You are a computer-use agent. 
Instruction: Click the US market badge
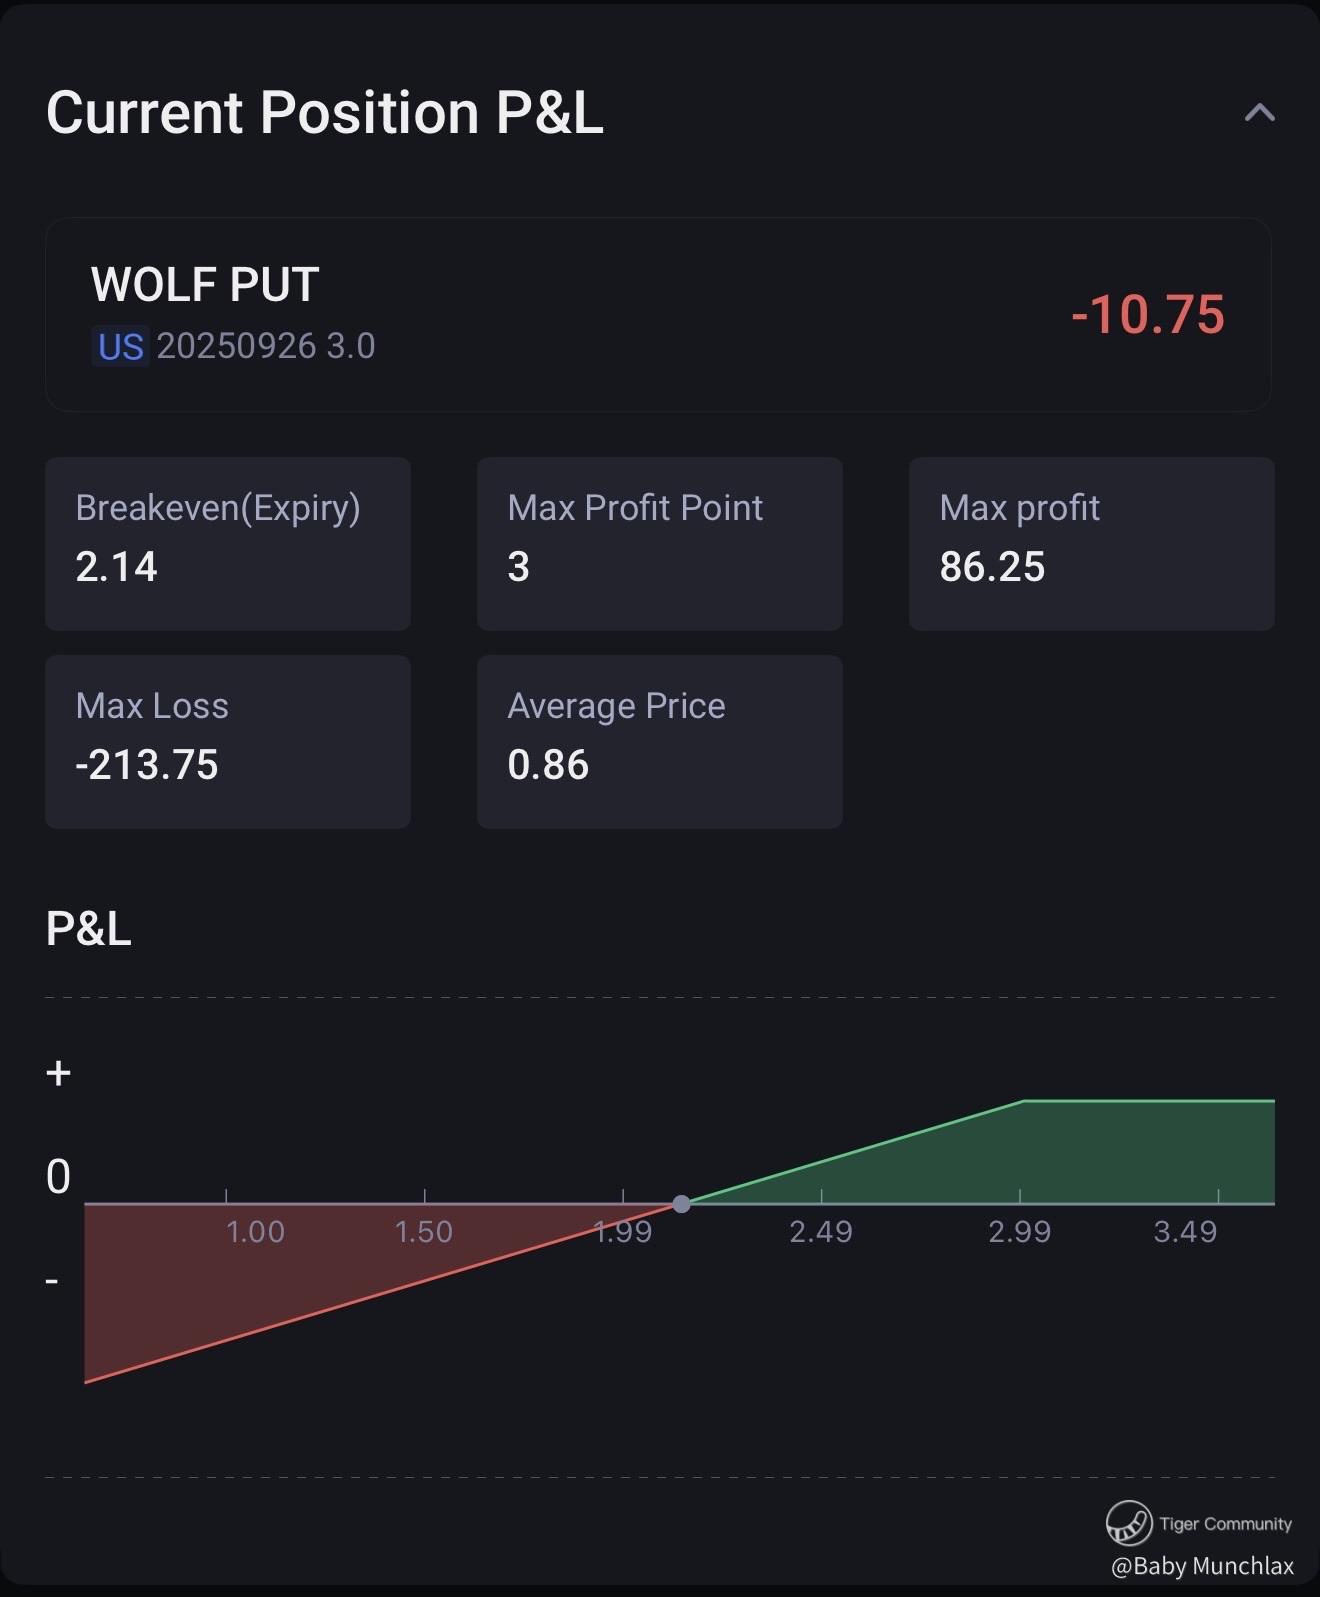[x=120, y=346]
